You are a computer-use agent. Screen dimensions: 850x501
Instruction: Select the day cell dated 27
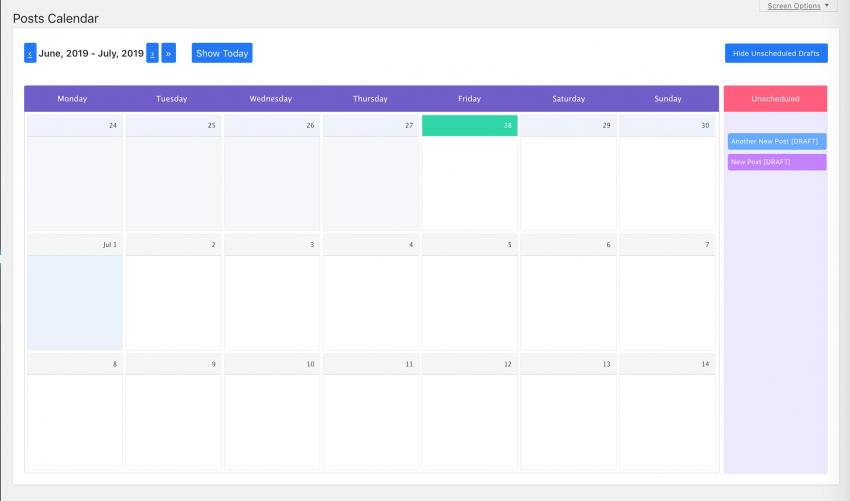pyautogui.click(x=371, y=173)
